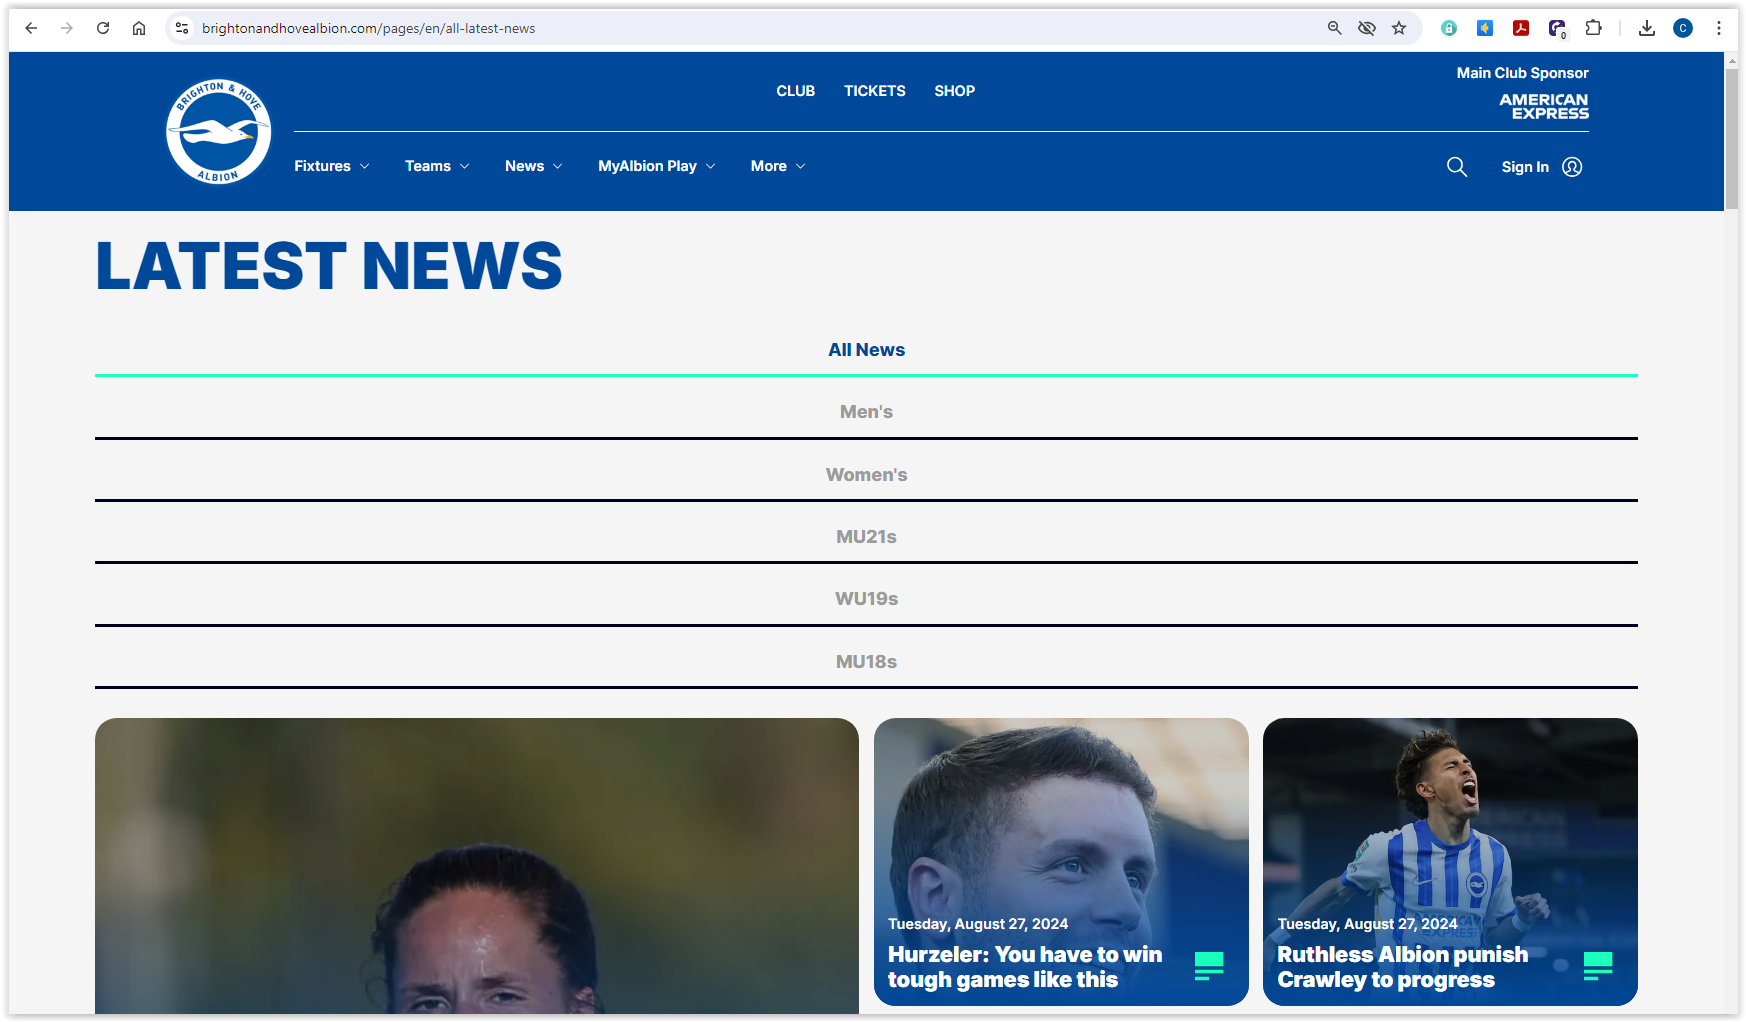View site information icon in address bar
1746x1022 pixels.
181,28
